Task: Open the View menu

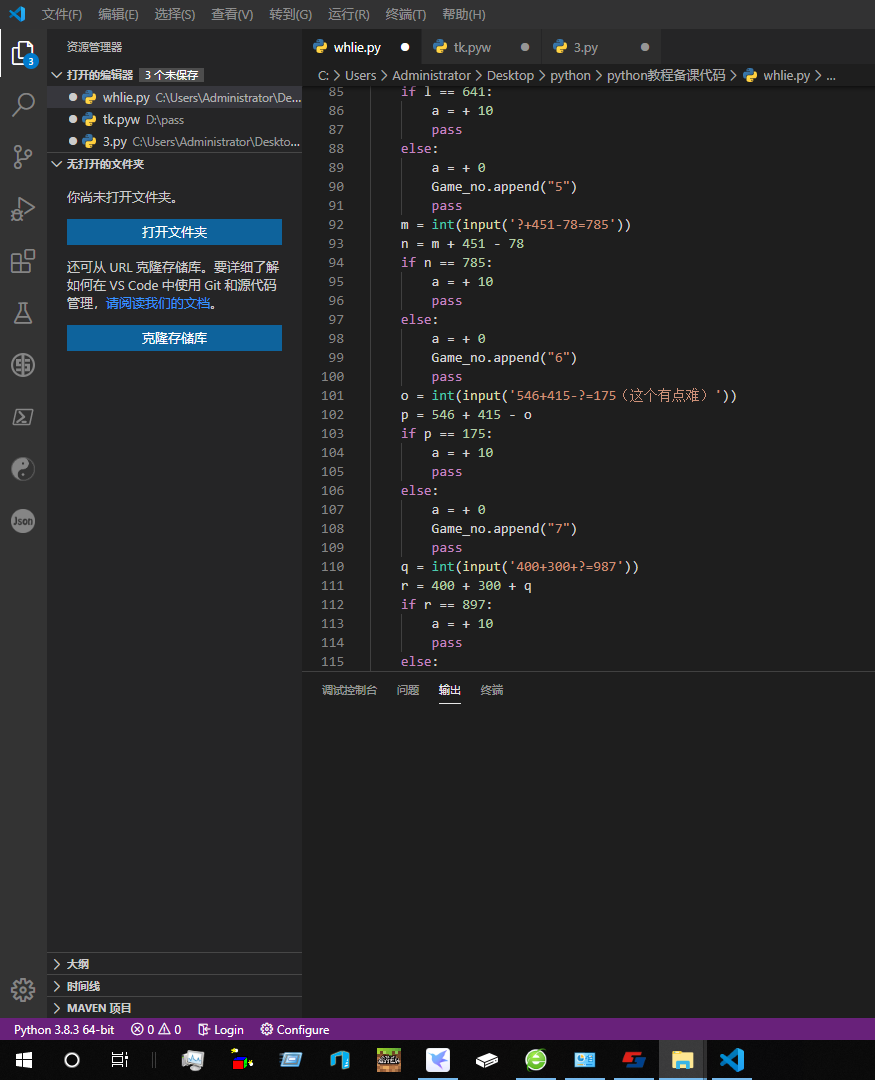Action: 232,14
